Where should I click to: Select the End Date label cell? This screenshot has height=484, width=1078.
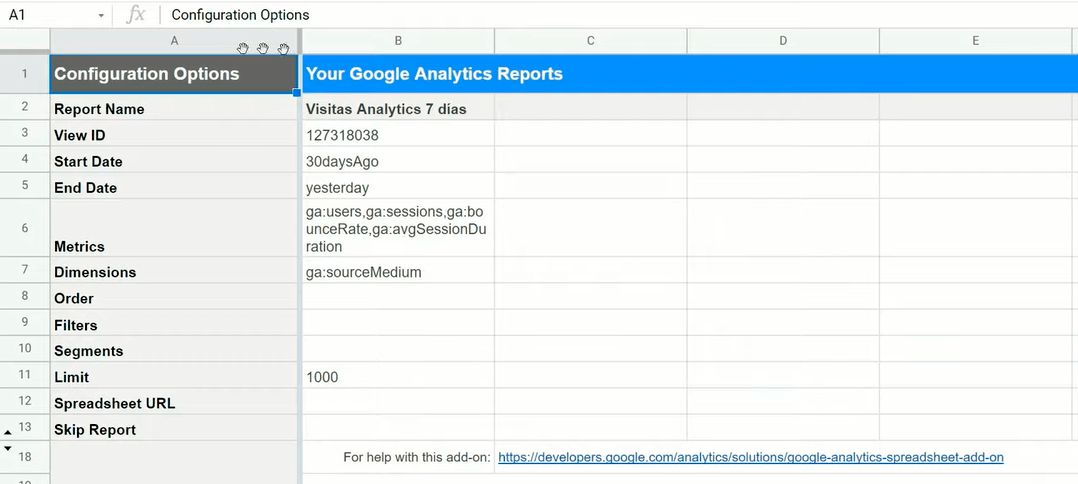pos(174,186)
